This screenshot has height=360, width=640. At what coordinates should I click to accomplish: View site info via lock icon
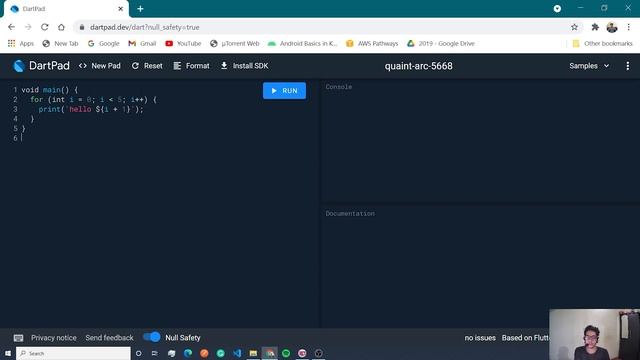[x=82, y=27]
